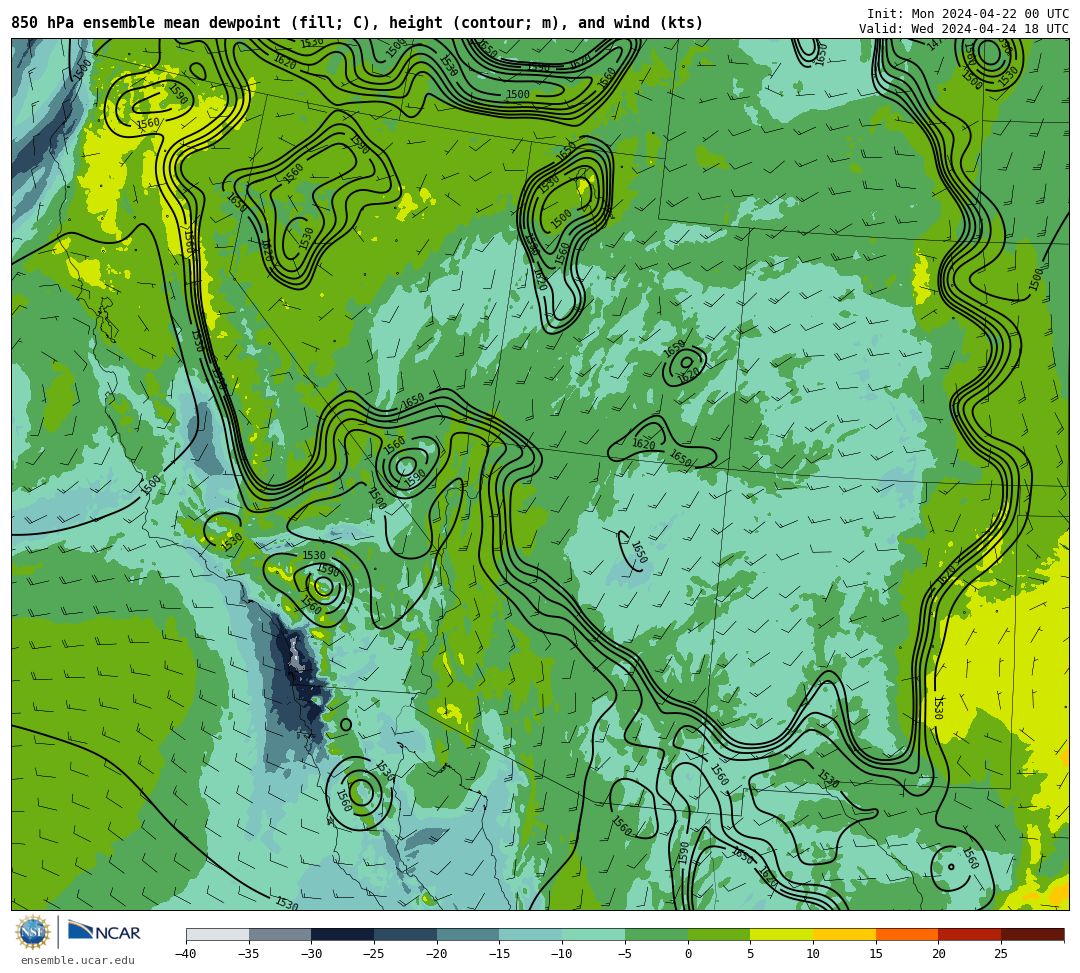Pick the yellow-green 5 to 10 swatch
1080x973 pixels.
click(782, 934)
